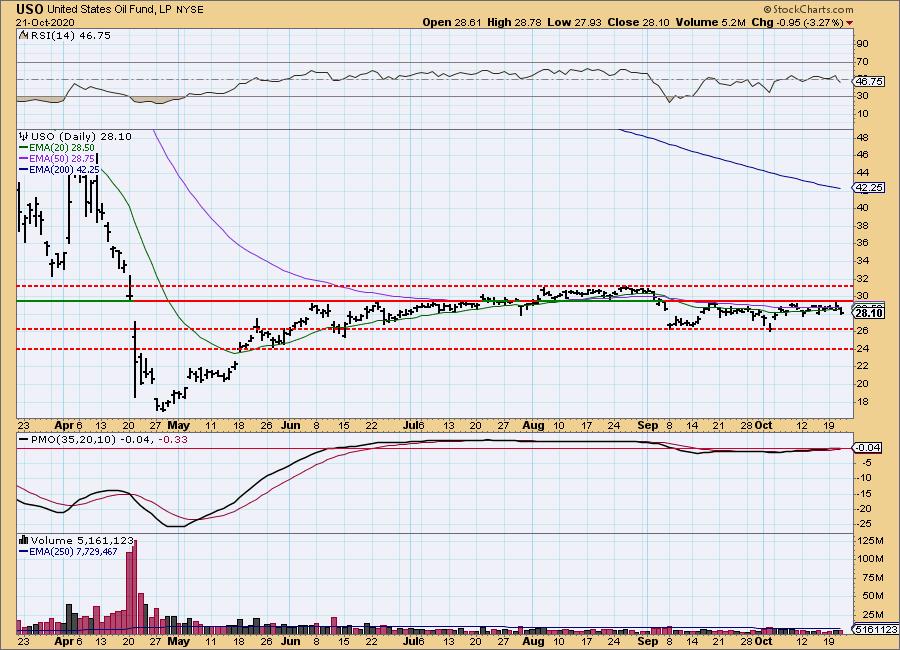The height and width of the screenshot is (650, 900).
Task: Click the blue EMA(250) volume legend swatch
Action: (x=24, y=552)
